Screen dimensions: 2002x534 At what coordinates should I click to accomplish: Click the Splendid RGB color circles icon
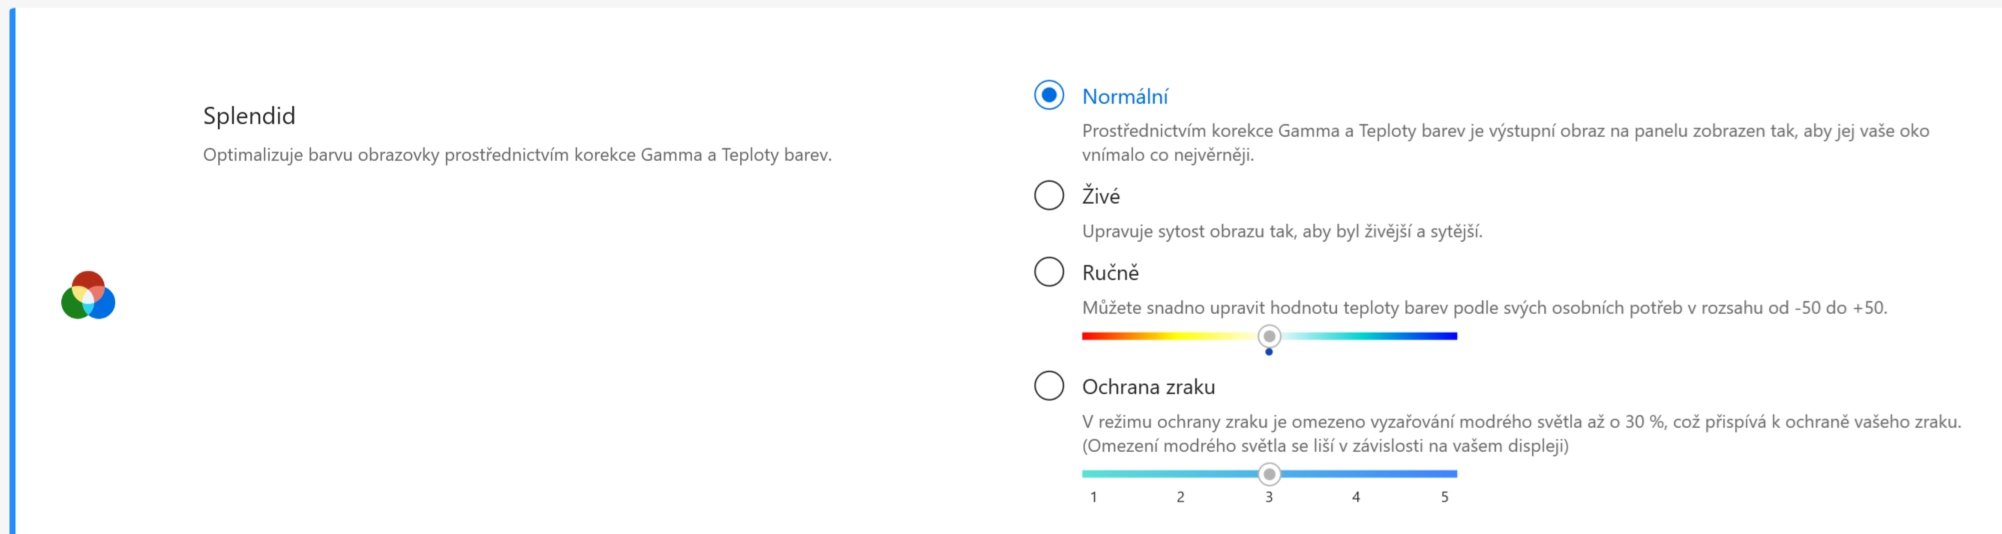point(88,296)
